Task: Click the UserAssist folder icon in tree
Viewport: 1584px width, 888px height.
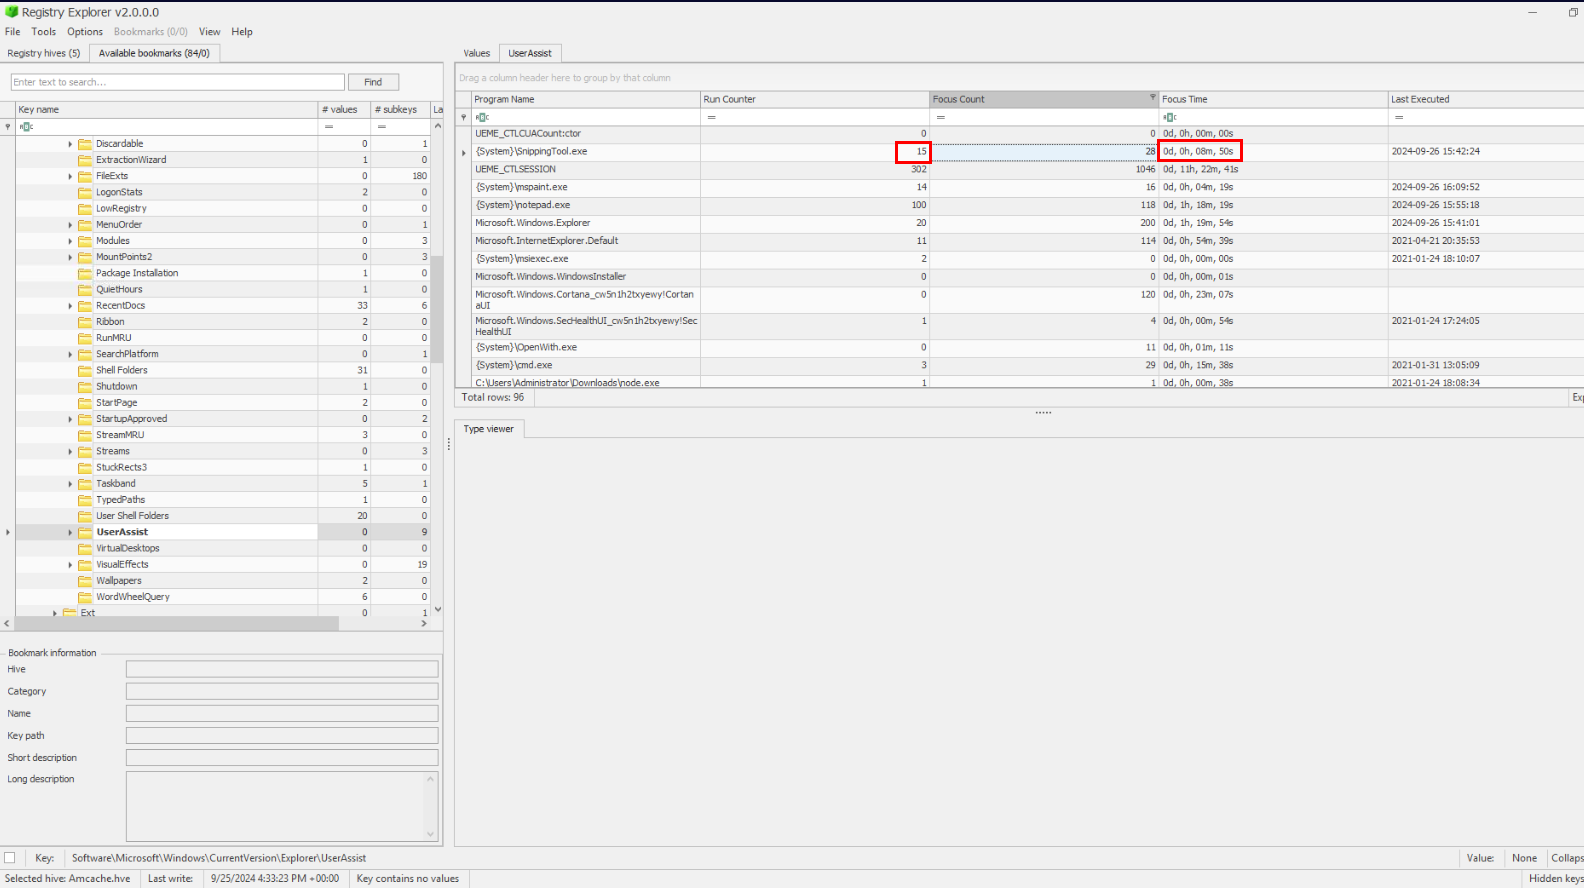Action: pos(85,532)
